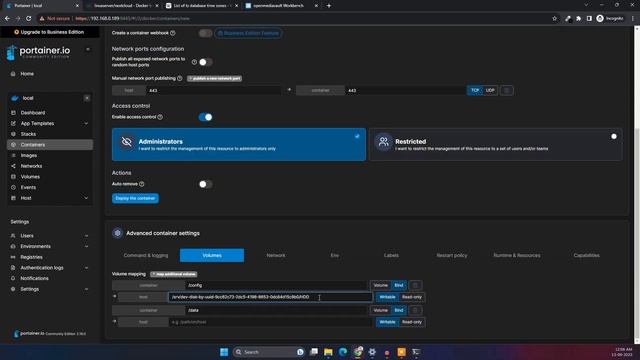Remove the /data volume mapping
The image size is (640, 360).
(x=415, y=310)
